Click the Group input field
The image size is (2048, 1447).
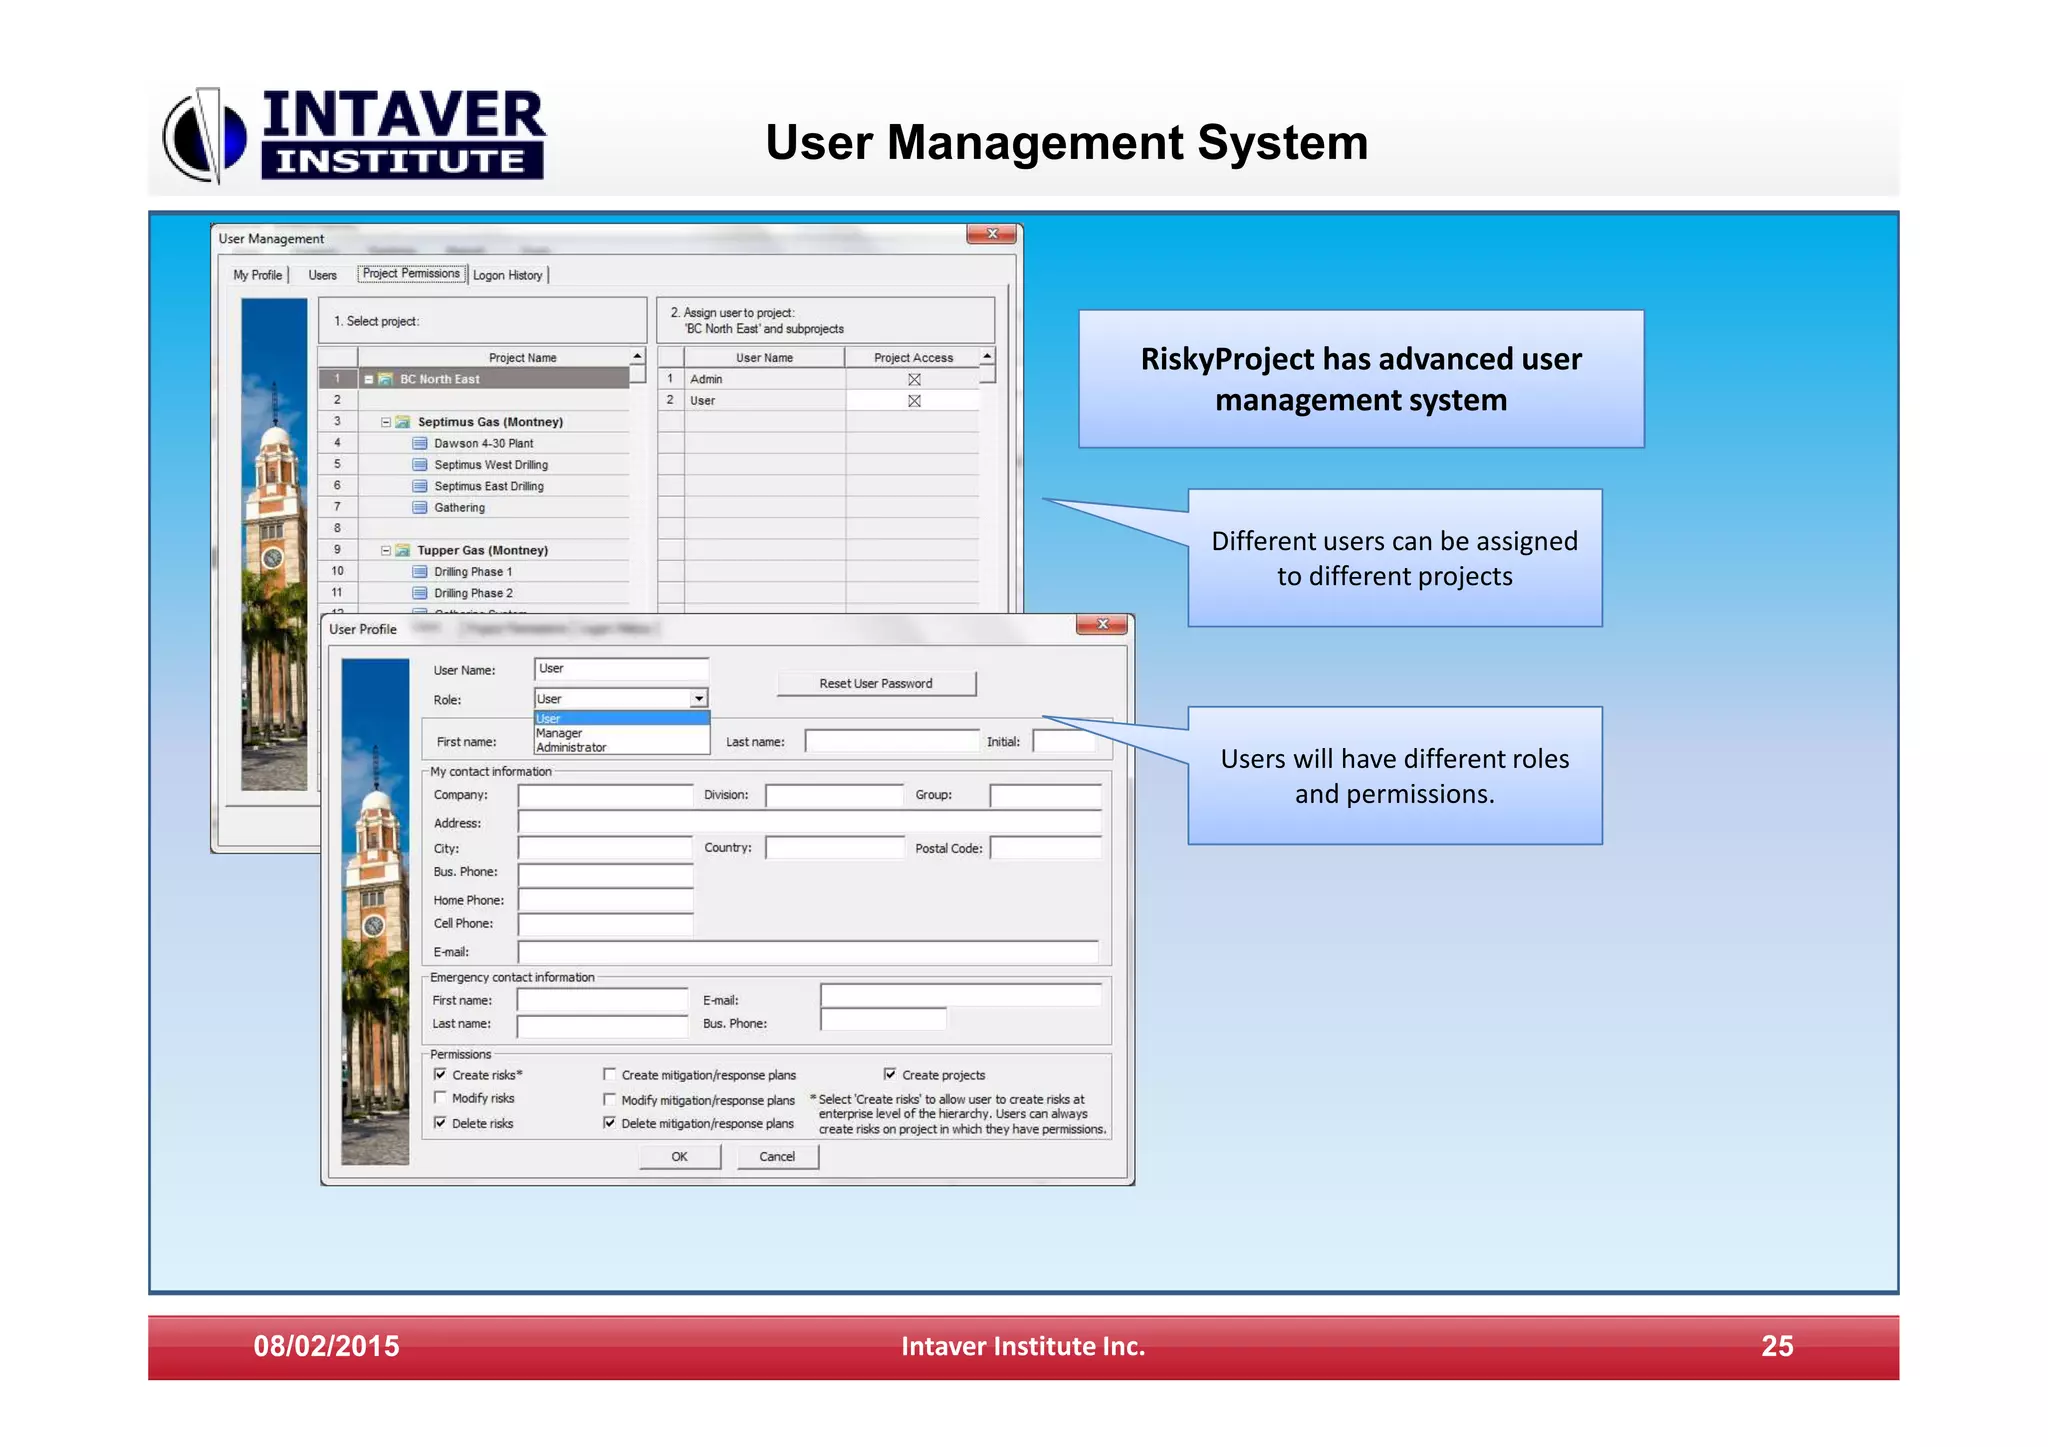[1046, 796]
